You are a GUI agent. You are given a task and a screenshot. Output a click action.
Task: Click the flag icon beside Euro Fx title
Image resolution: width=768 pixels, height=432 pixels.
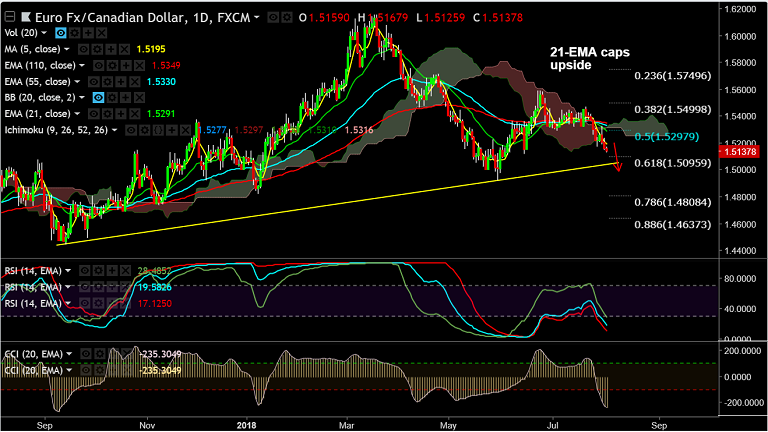pos(26,18)
